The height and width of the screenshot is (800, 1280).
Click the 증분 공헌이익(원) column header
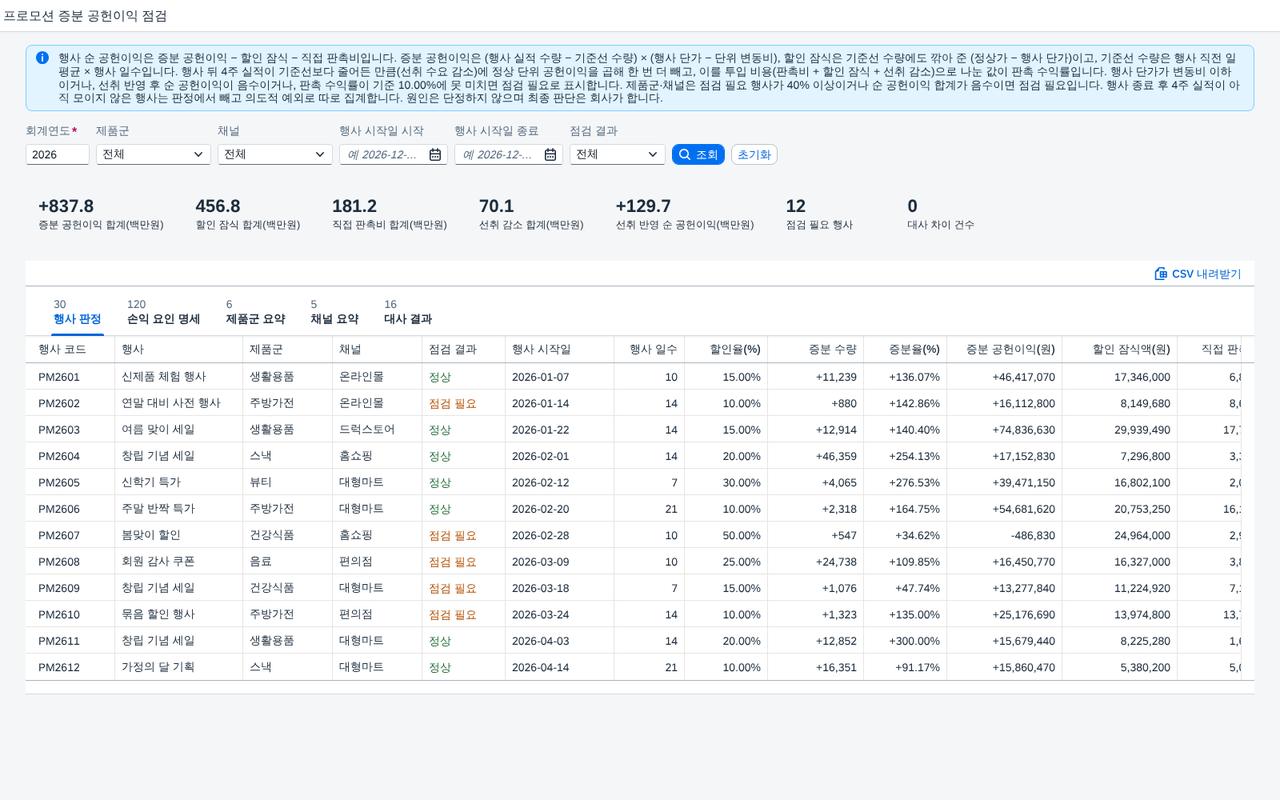point(1004,349)
